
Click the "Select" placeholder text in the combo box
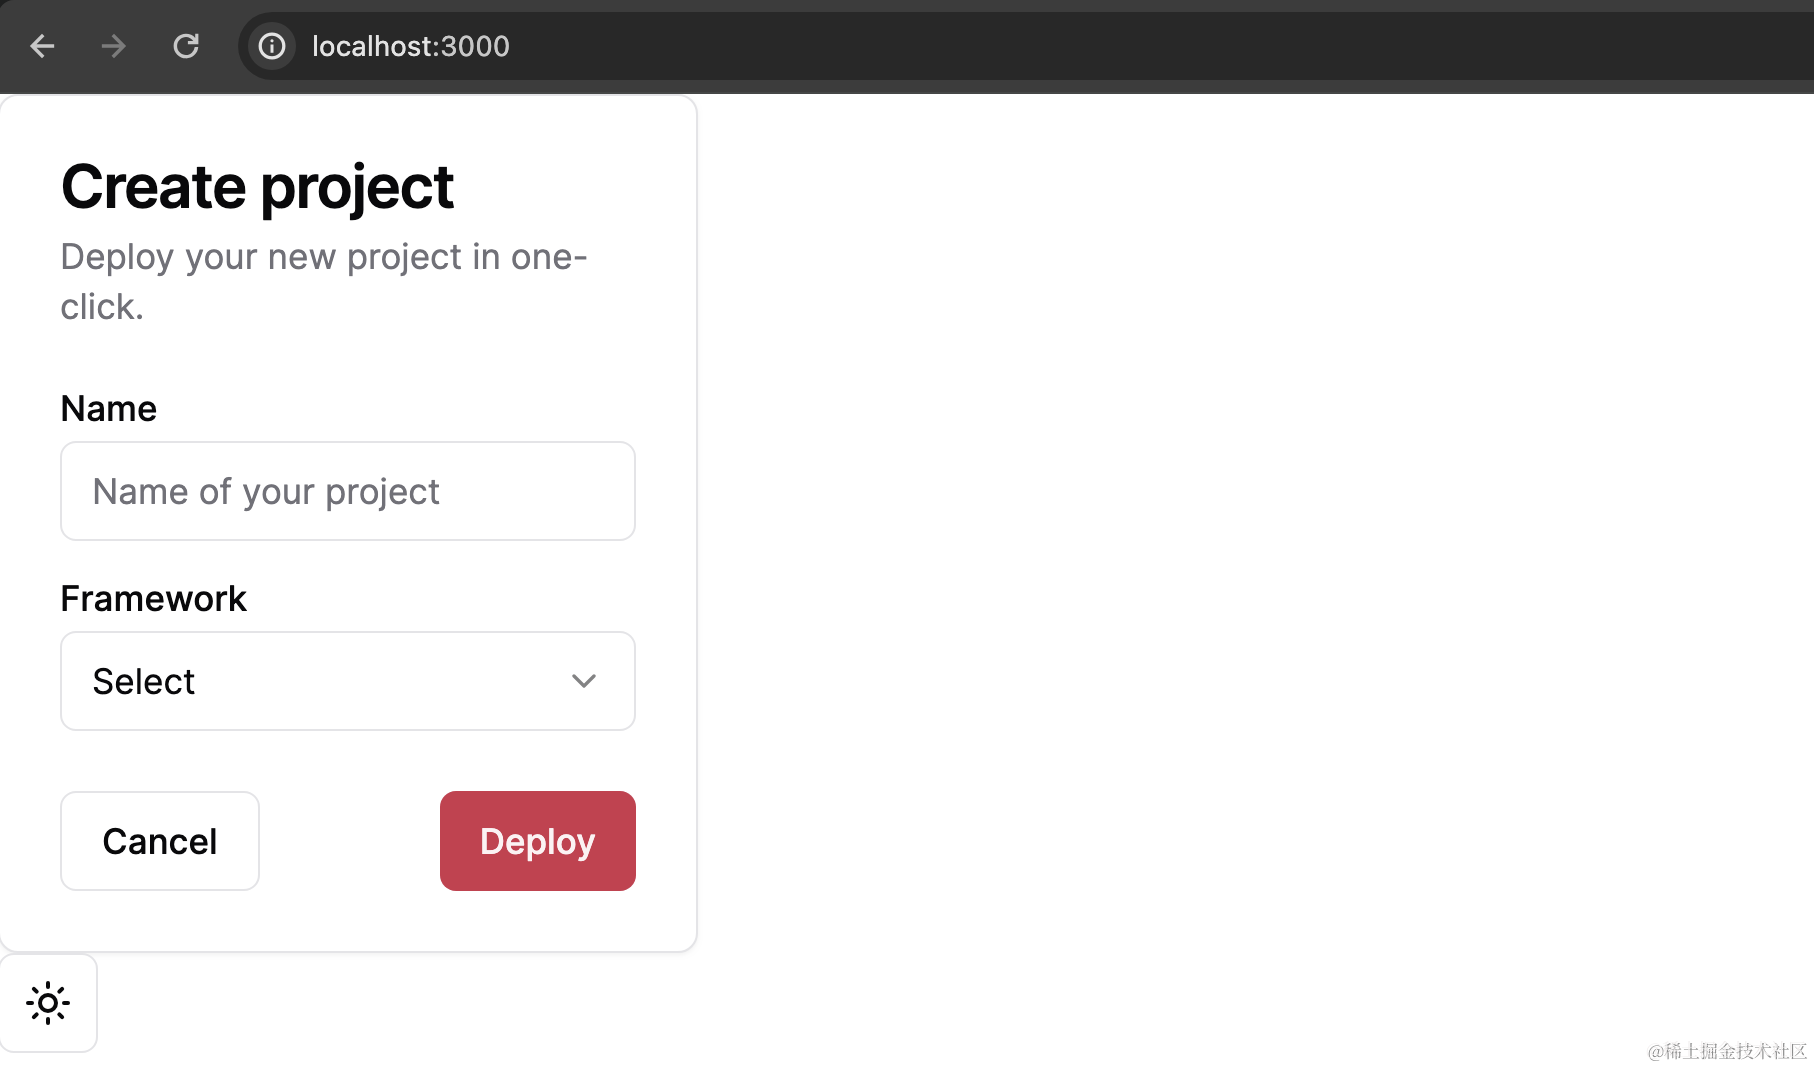pyautogui.click(x=143, y=681)
